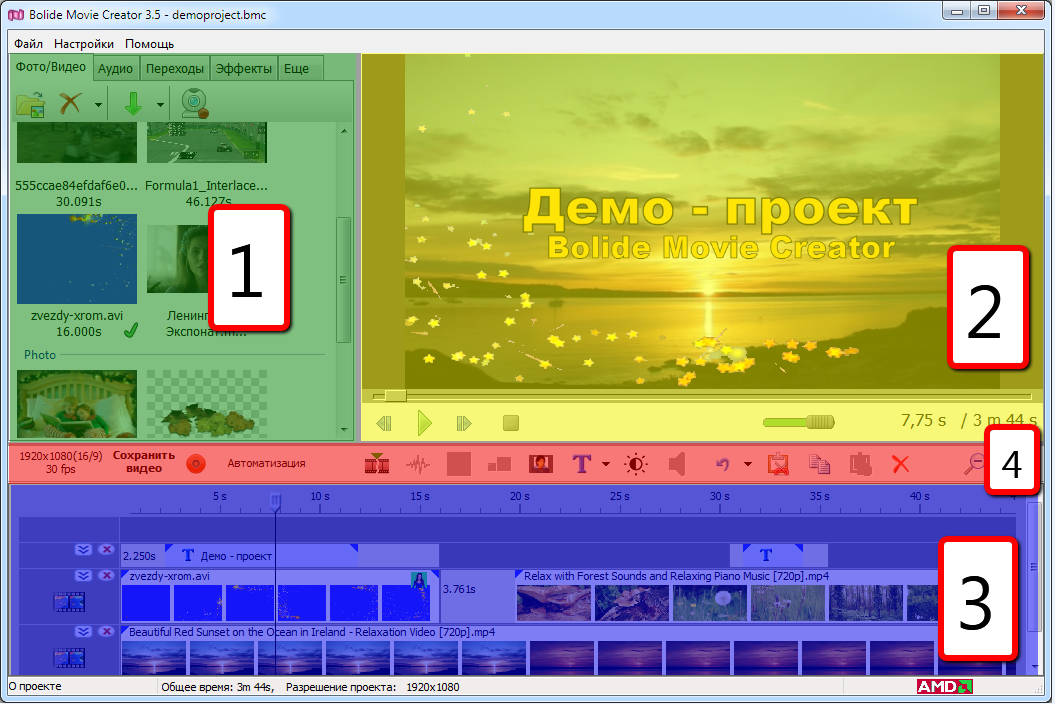The width and height of the screenshot is (1055, 704).
Task: Switch to the Фото/Видео tab
Action: click(x=51, y=67)
